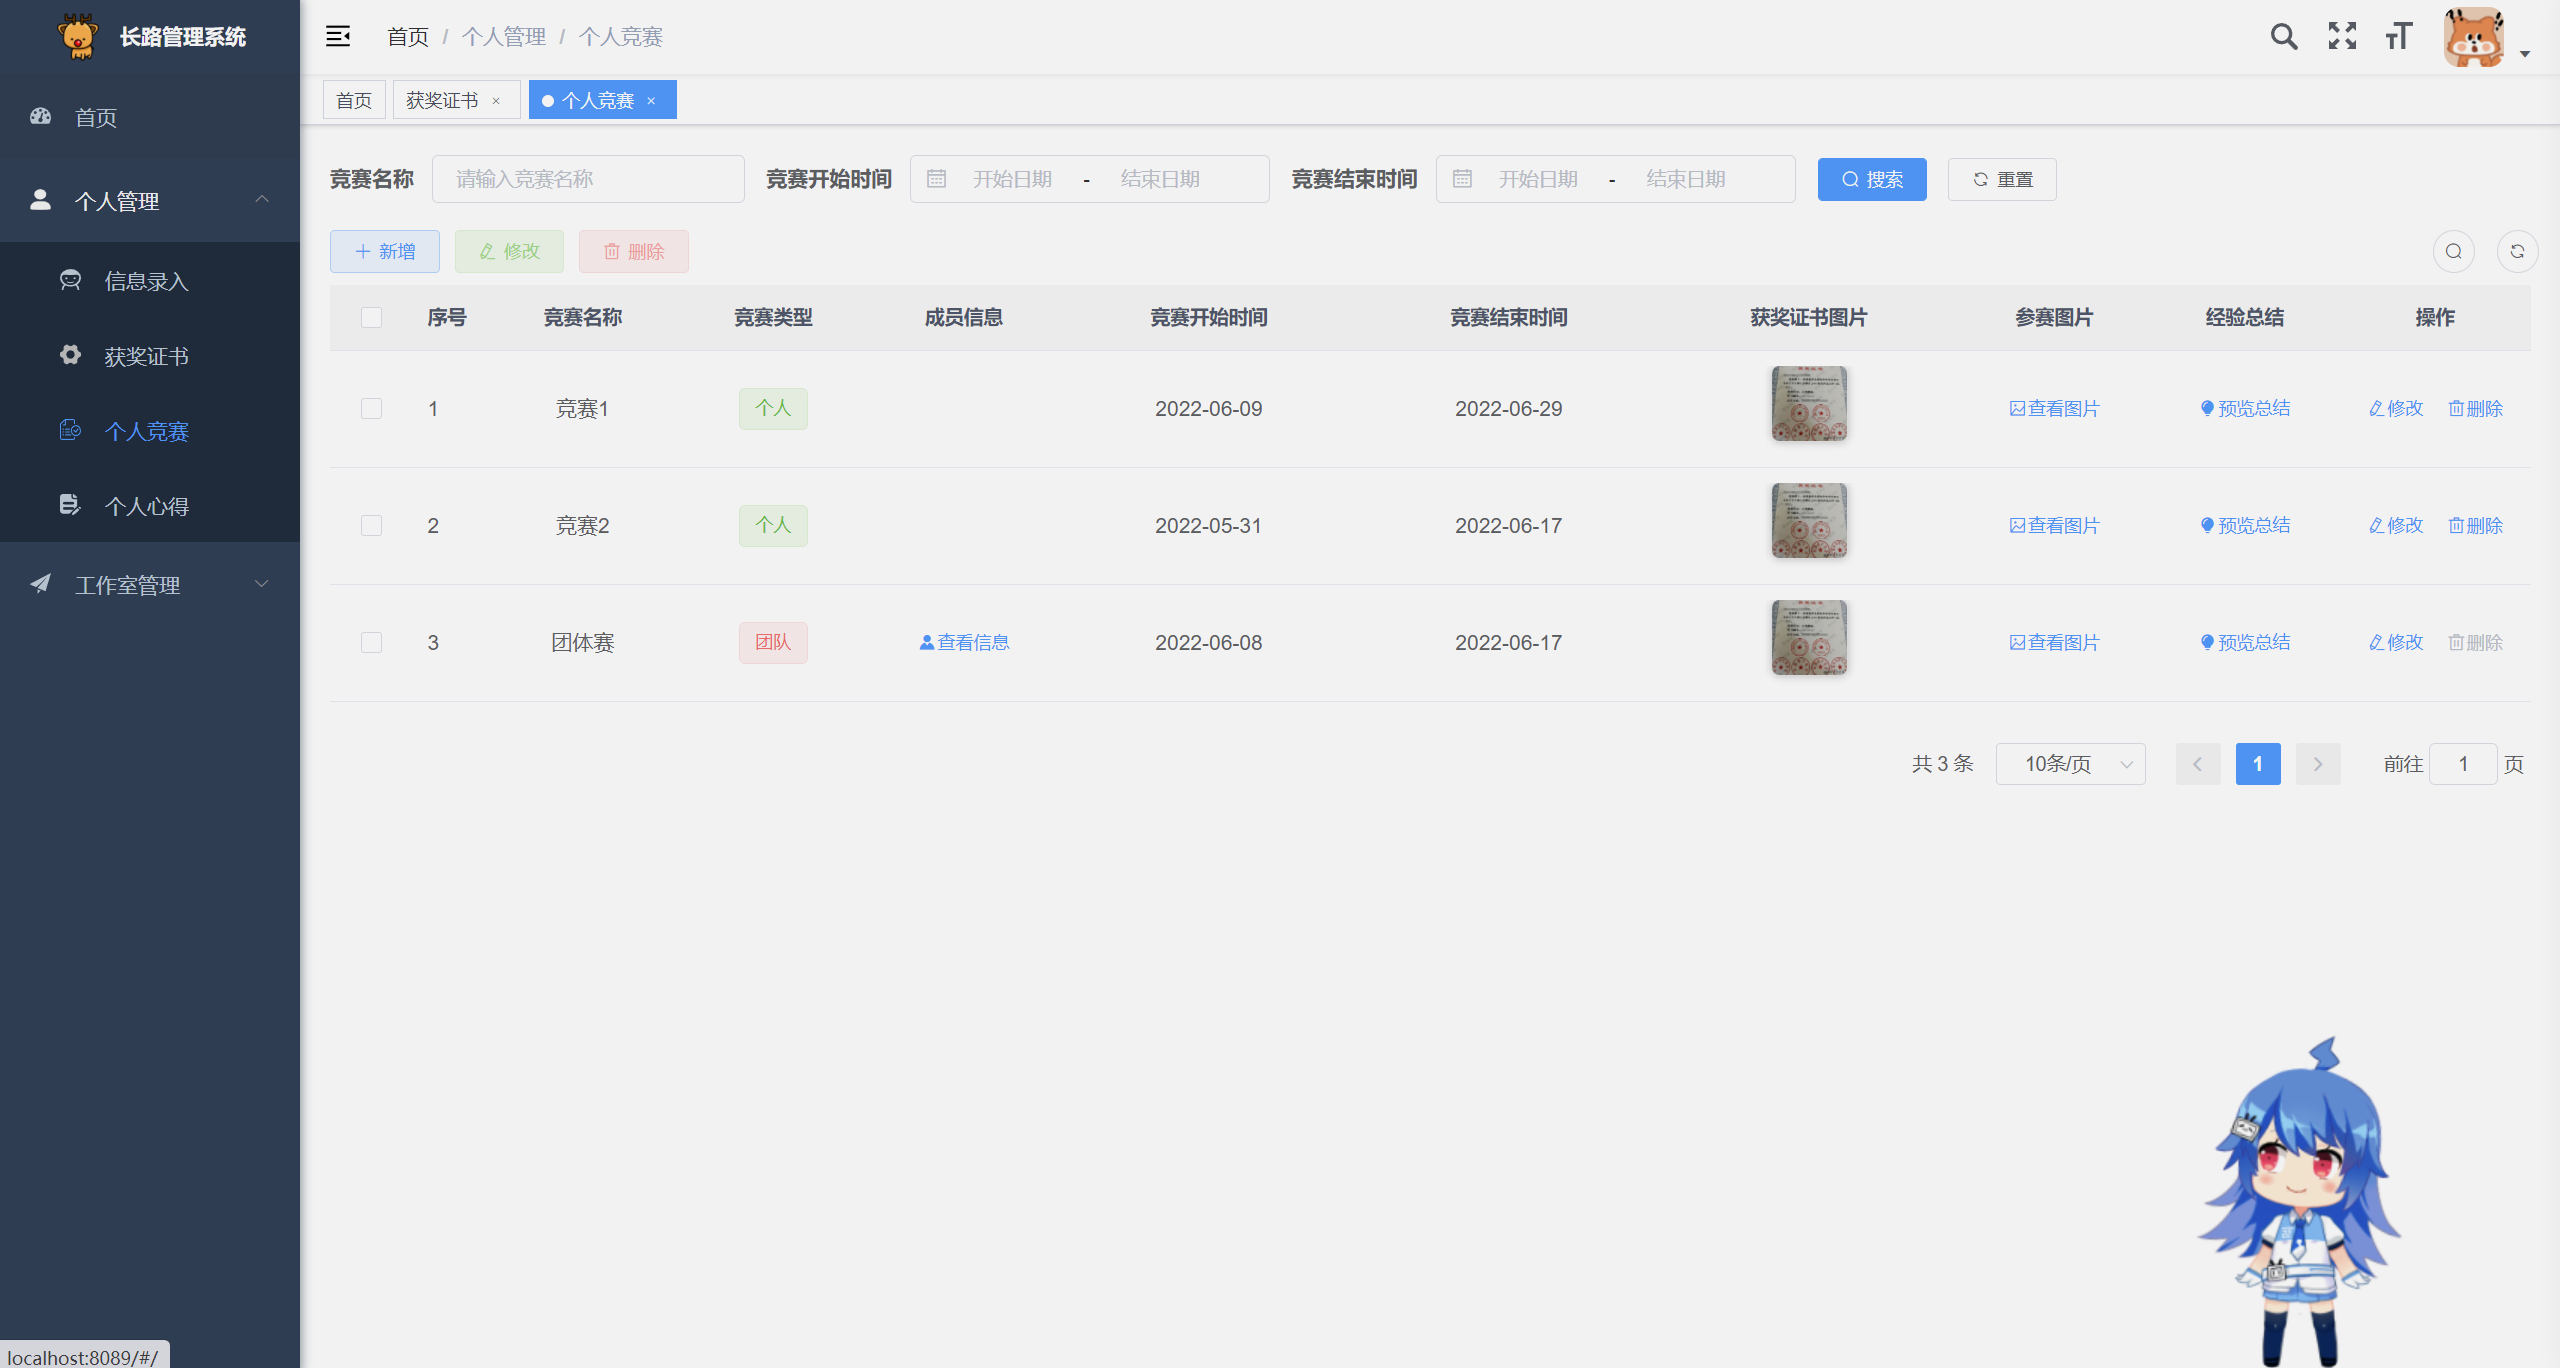Open 个人心得 in the sidebar

pos(147,506)
